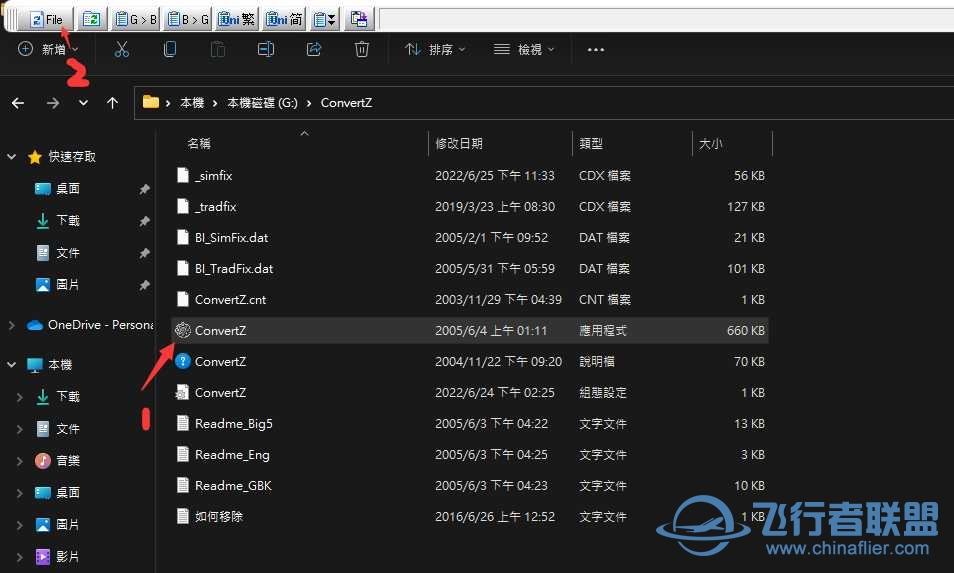Go back with the left arrow button
The width and height of the screenshot is (954, 573).
(18, 103)
